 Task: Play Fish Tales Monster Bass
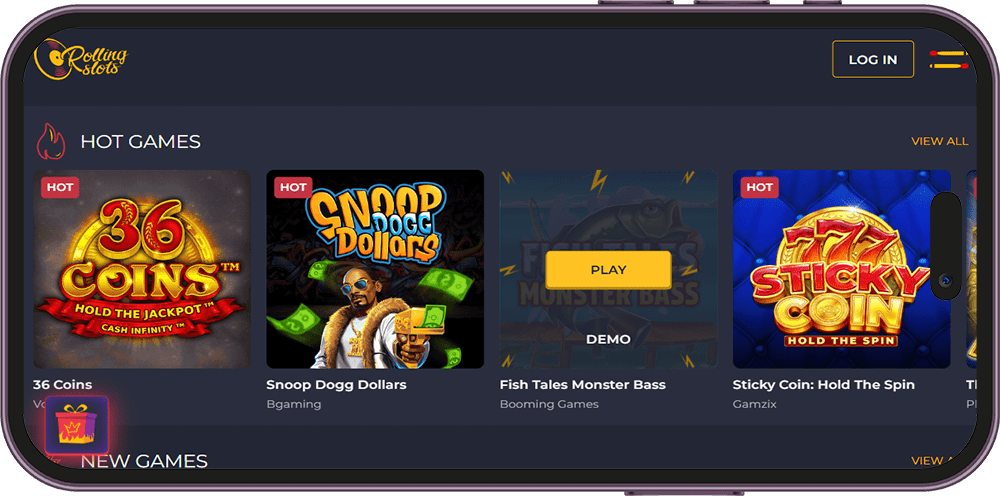click(x=608, y=270)
